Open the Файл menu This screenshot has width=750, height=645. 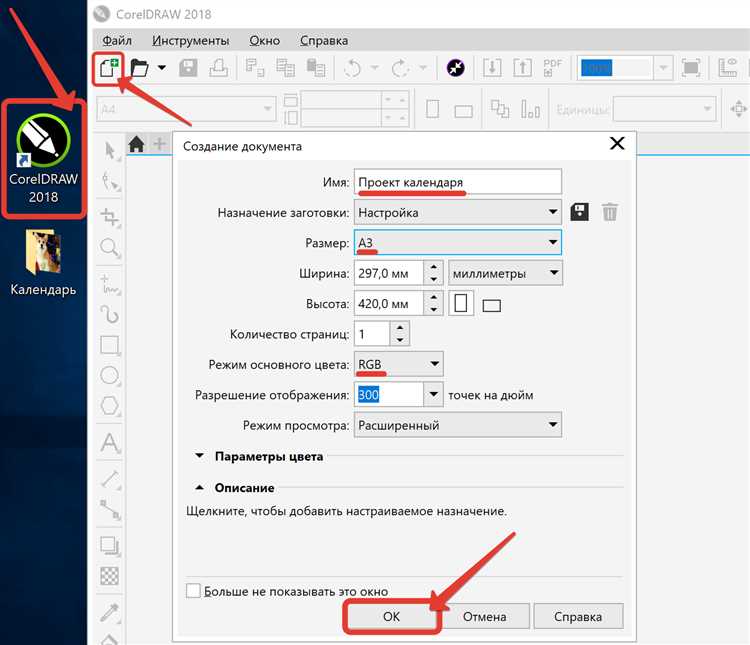117,41
